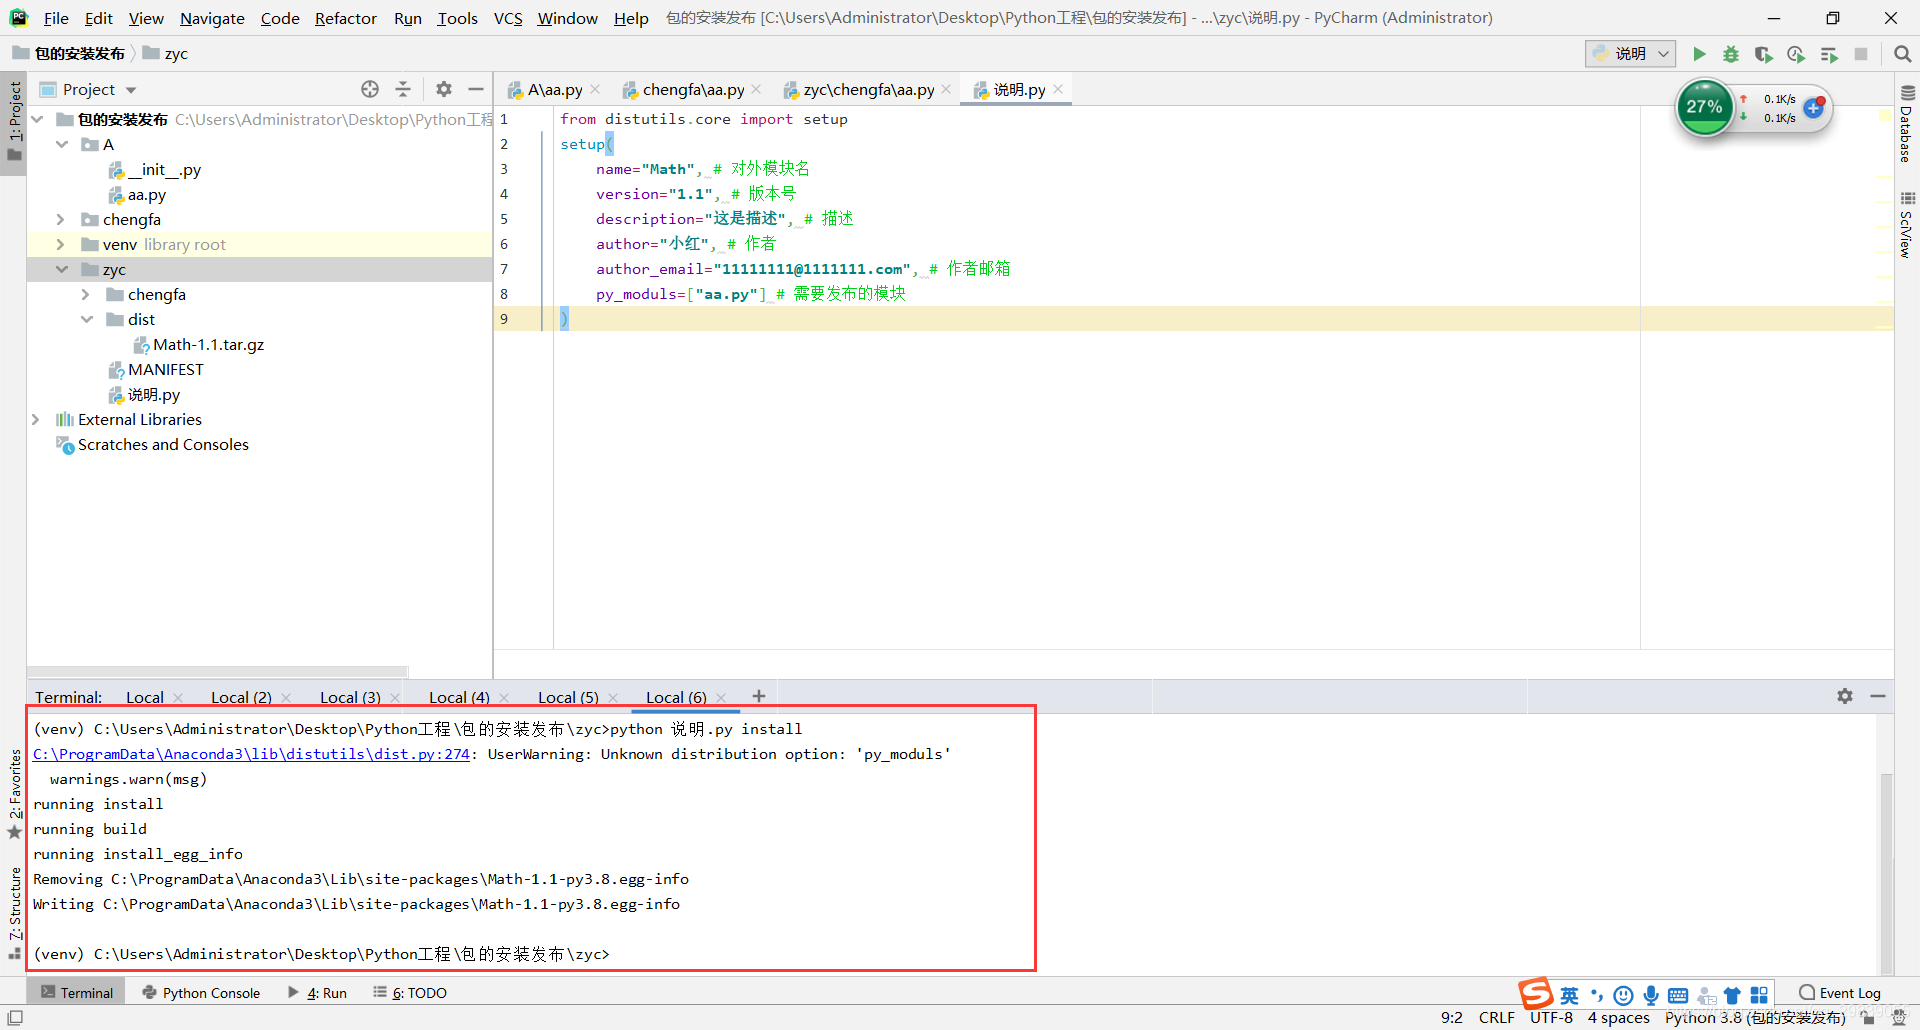Open the SciView side panel
This screenshot has width=1920, height=1030.
[1907, 226]
